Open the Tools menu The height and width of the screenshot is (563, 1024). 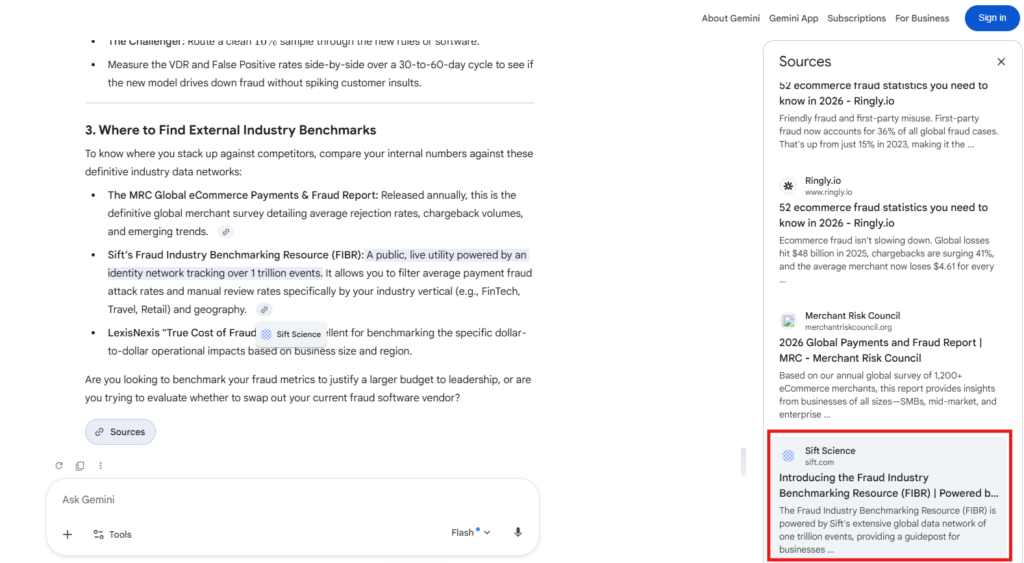112,534
